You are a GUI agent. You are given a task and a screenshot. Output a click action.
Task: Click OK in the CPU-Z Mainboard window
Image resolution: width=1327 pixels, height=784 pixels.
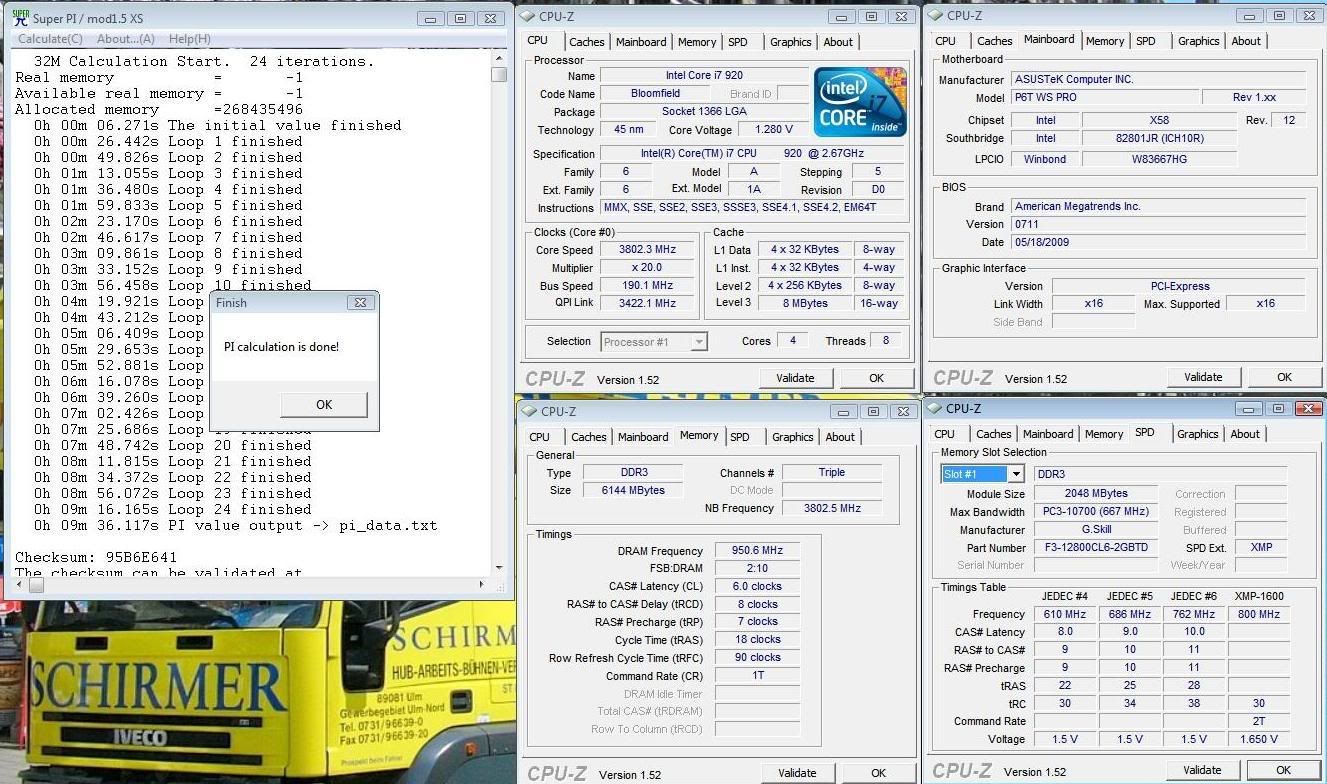point(1285,377)
